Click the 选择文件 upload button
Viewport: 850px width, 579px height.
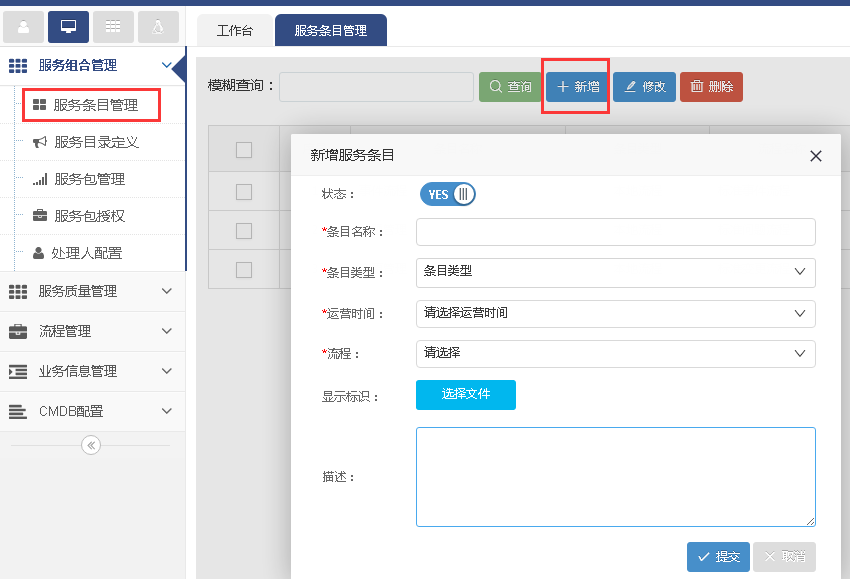465,395
